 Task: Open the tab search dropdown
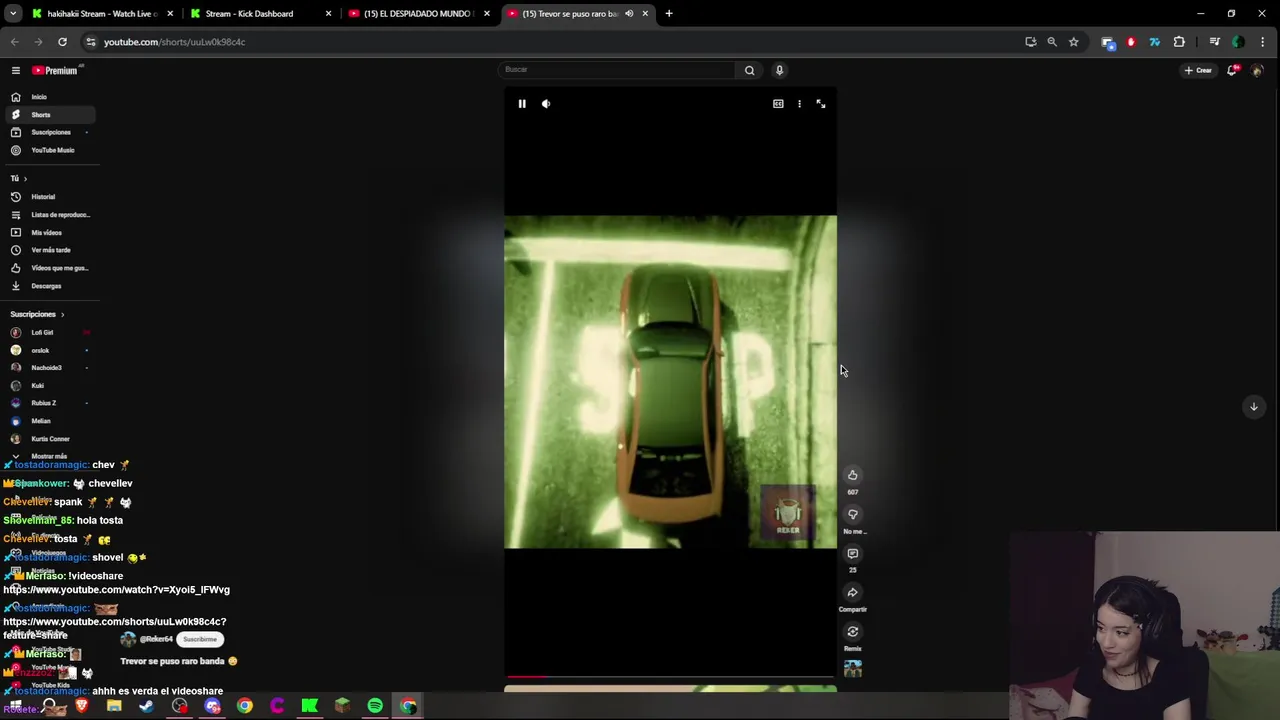coord(13,14)
